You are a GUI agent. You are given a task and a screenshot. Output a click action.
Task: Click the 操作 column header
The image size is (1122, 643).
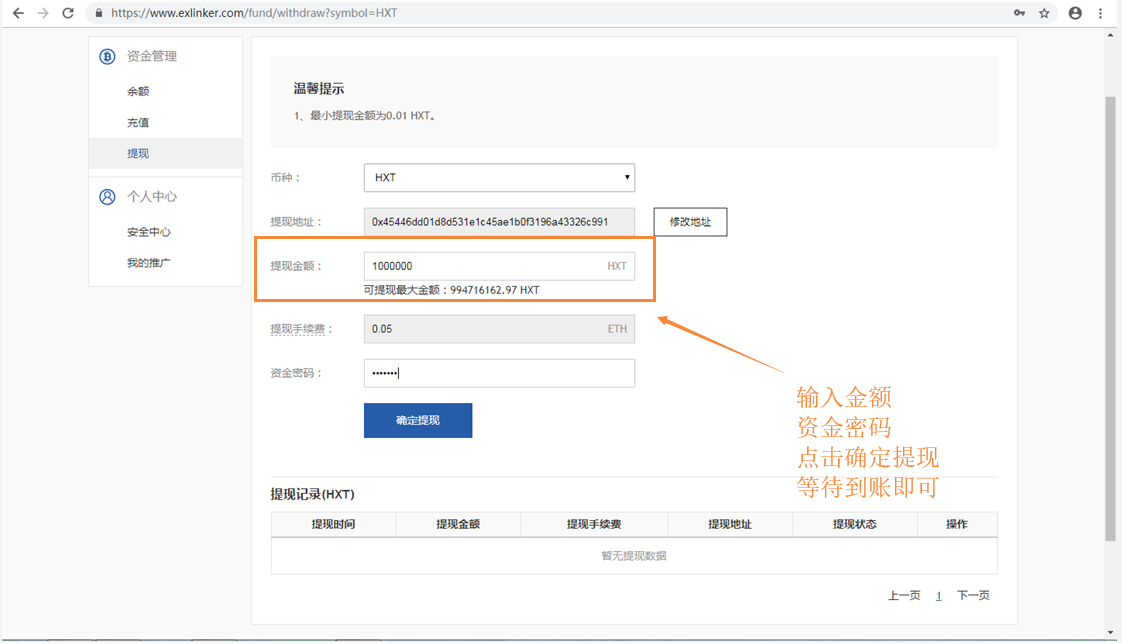[957, 524]
